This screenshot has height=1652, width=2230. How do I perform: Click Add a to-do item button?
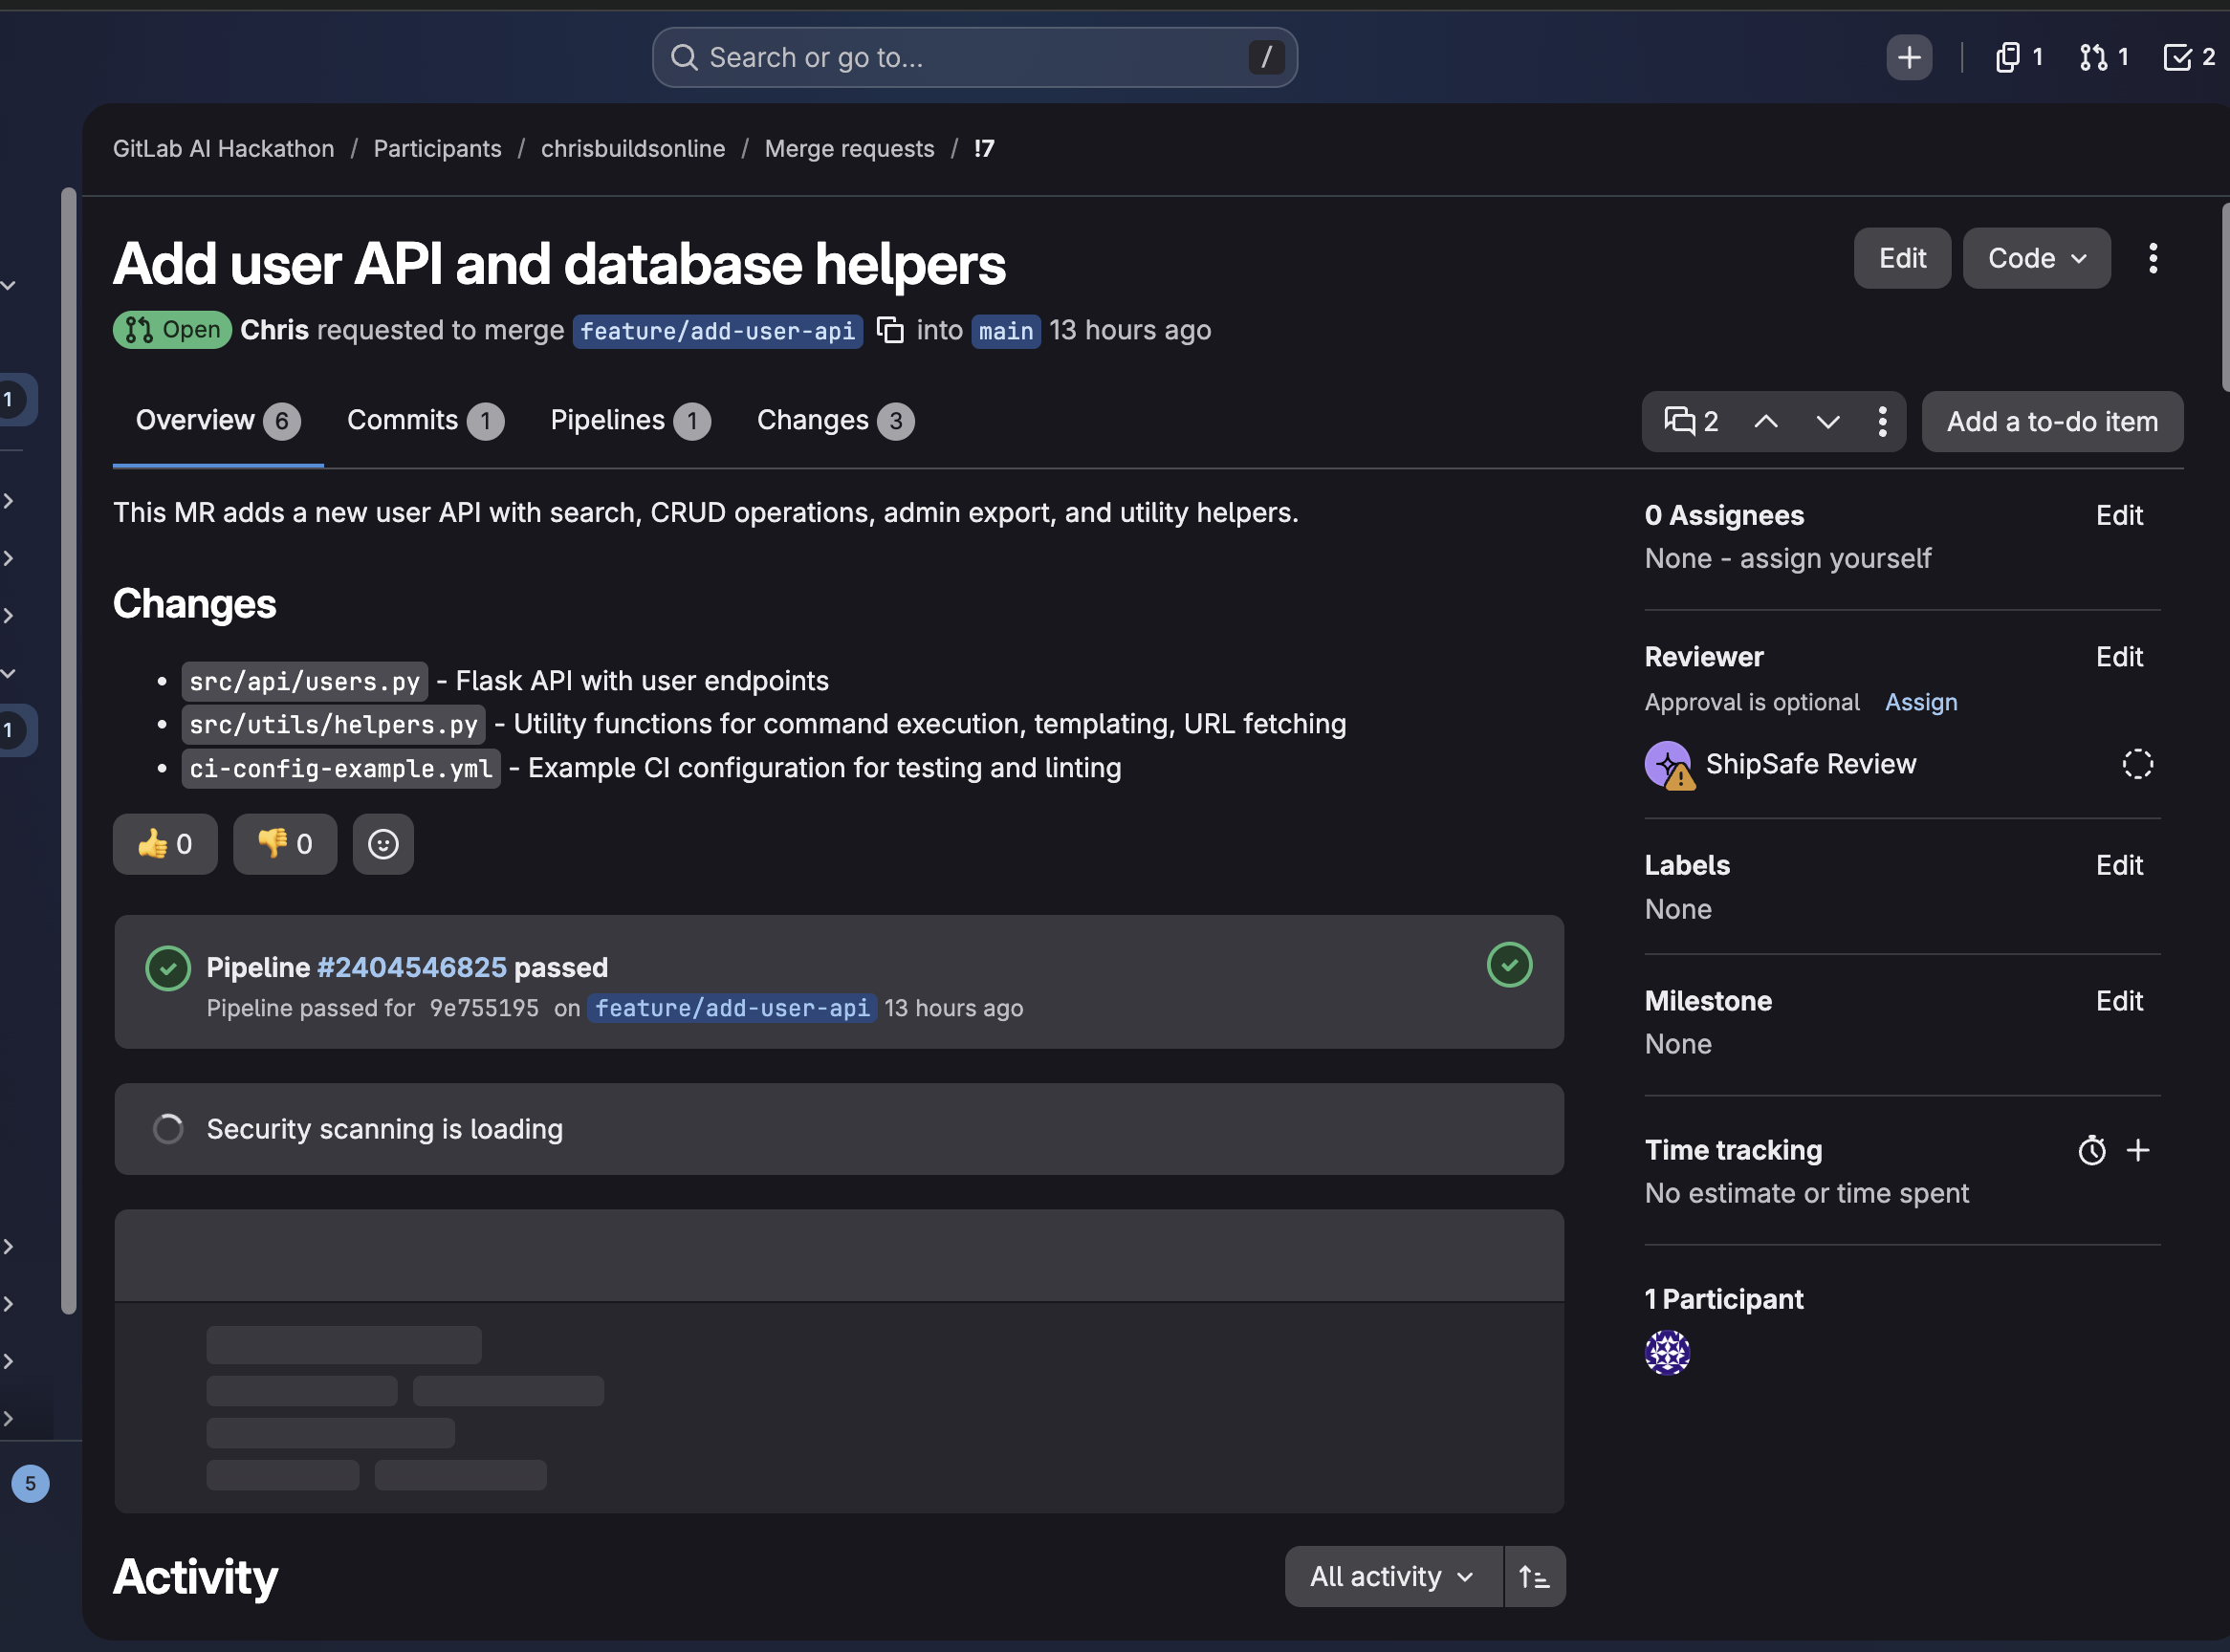click(x=2051, y=421)
